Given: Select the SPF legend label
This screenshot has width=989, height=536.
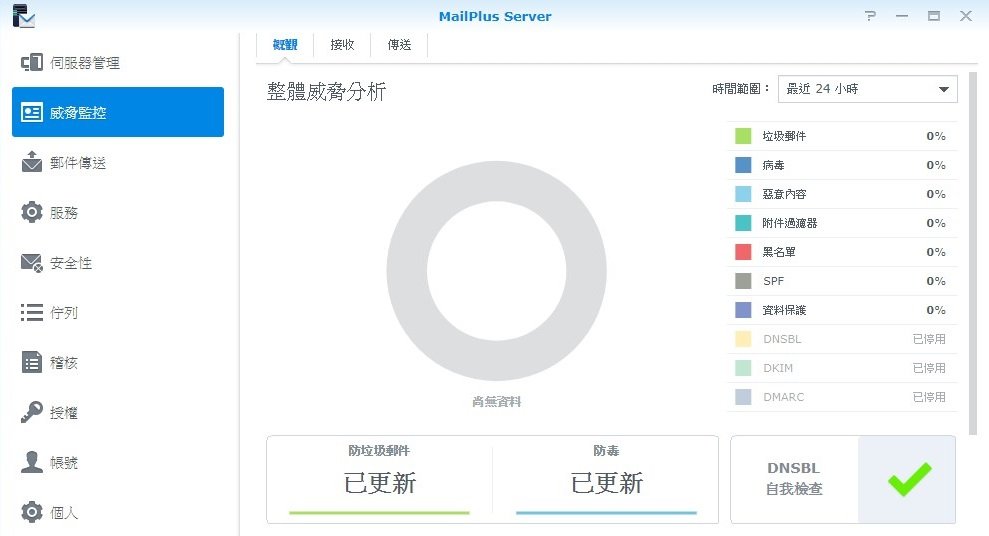Looking at the screenshot, I should pos(773,281).
